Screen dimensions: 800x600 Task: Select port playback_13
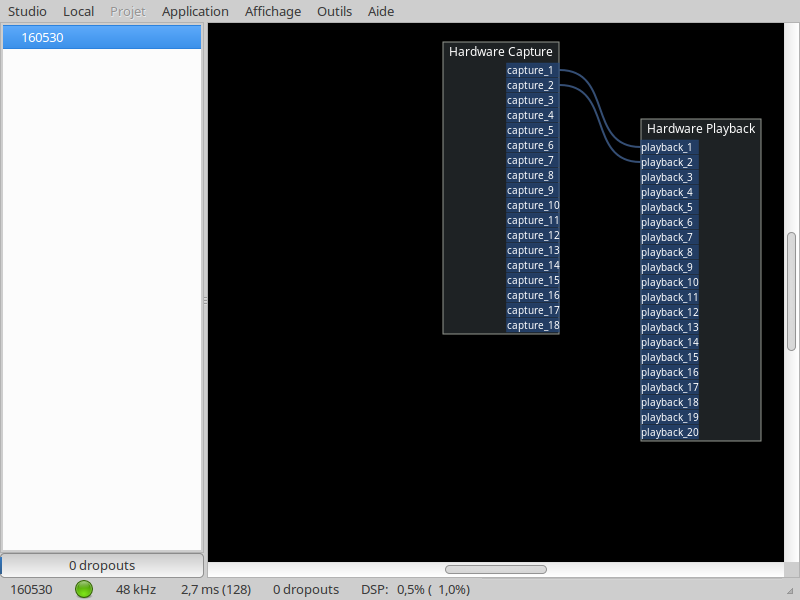pyautogui.click(x=669, y=328)
